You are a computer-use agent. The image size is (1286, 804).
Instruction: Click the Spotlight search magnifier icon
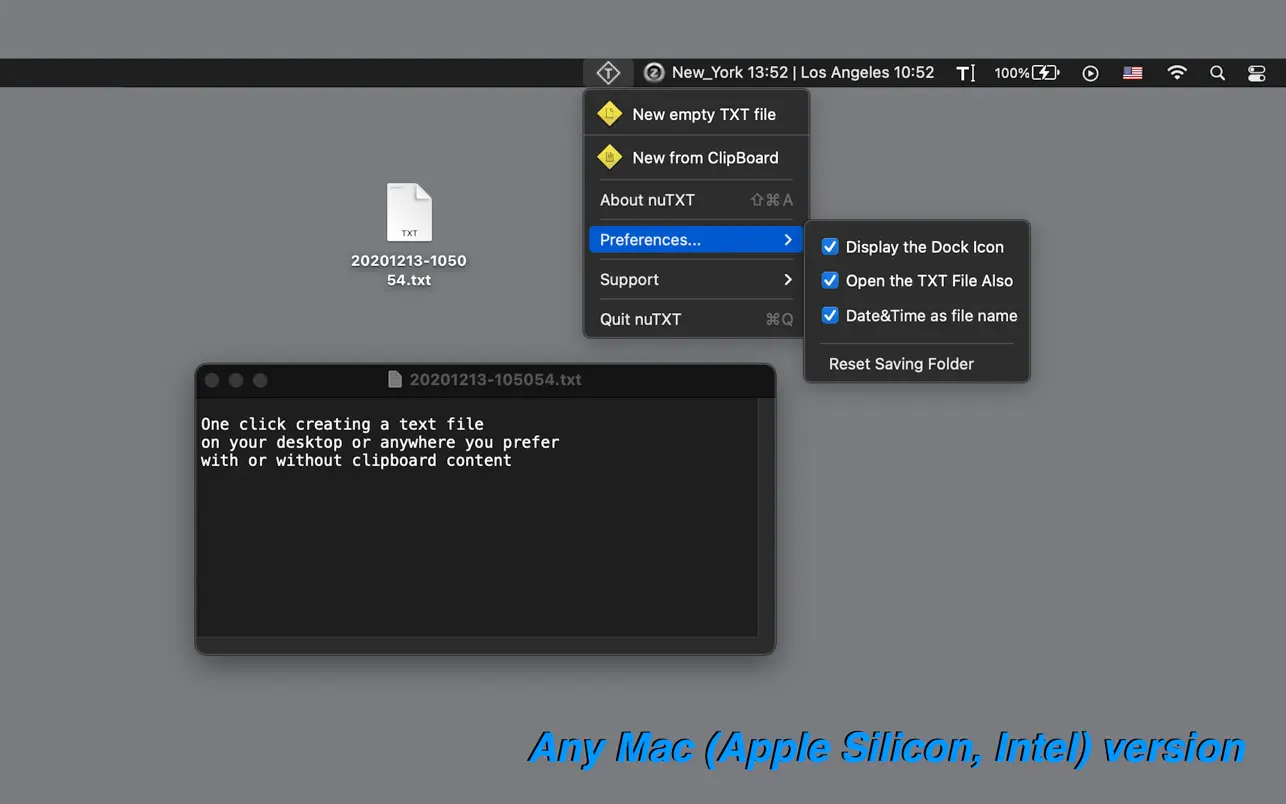coord(1217,72)
